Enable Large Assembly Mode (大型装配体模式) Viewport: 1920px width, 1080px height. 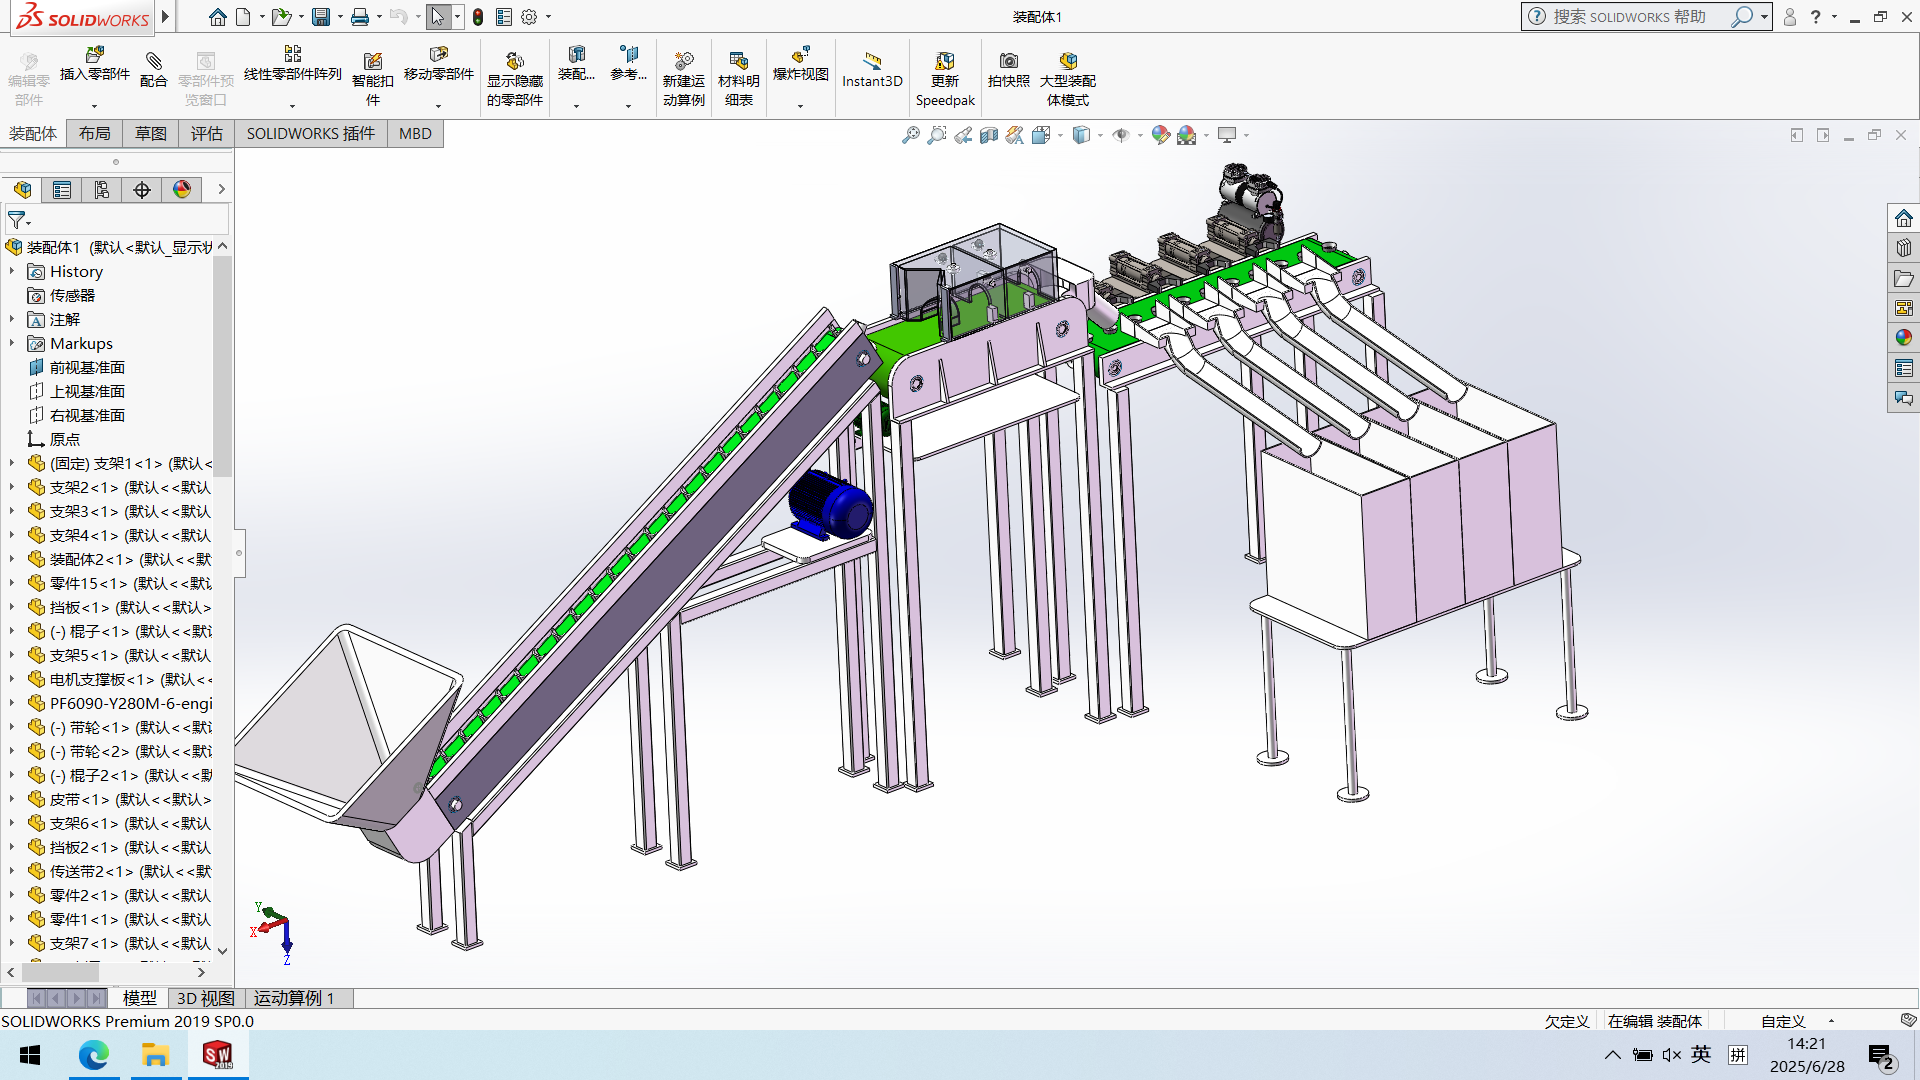point(1068,78)
